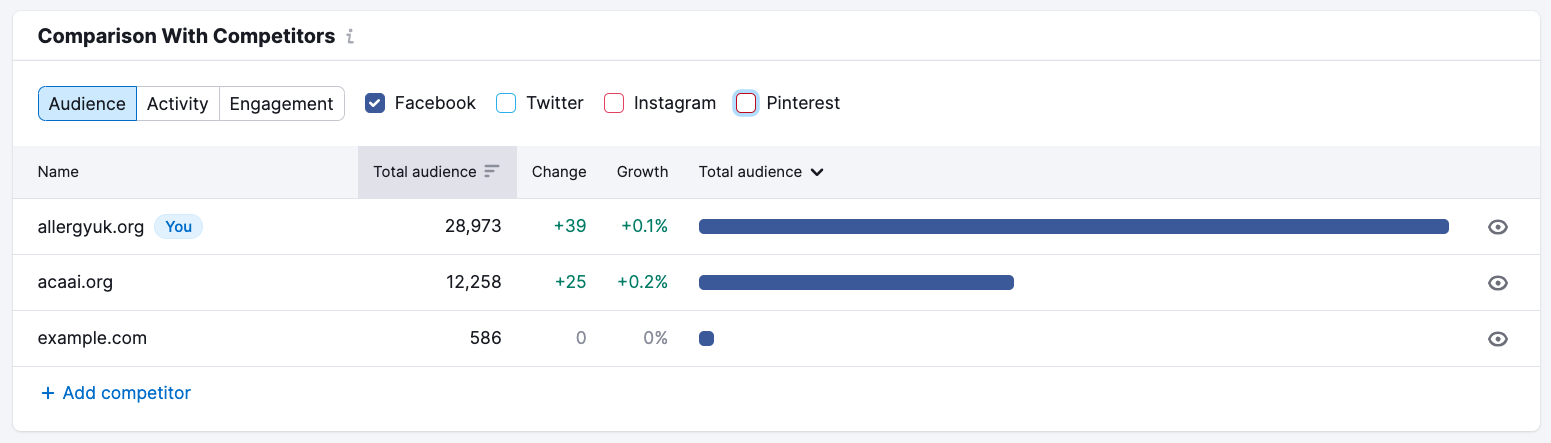Viewport: 1551px width, 443px height.
Task: Click the Growth column header
Action: 642,172
